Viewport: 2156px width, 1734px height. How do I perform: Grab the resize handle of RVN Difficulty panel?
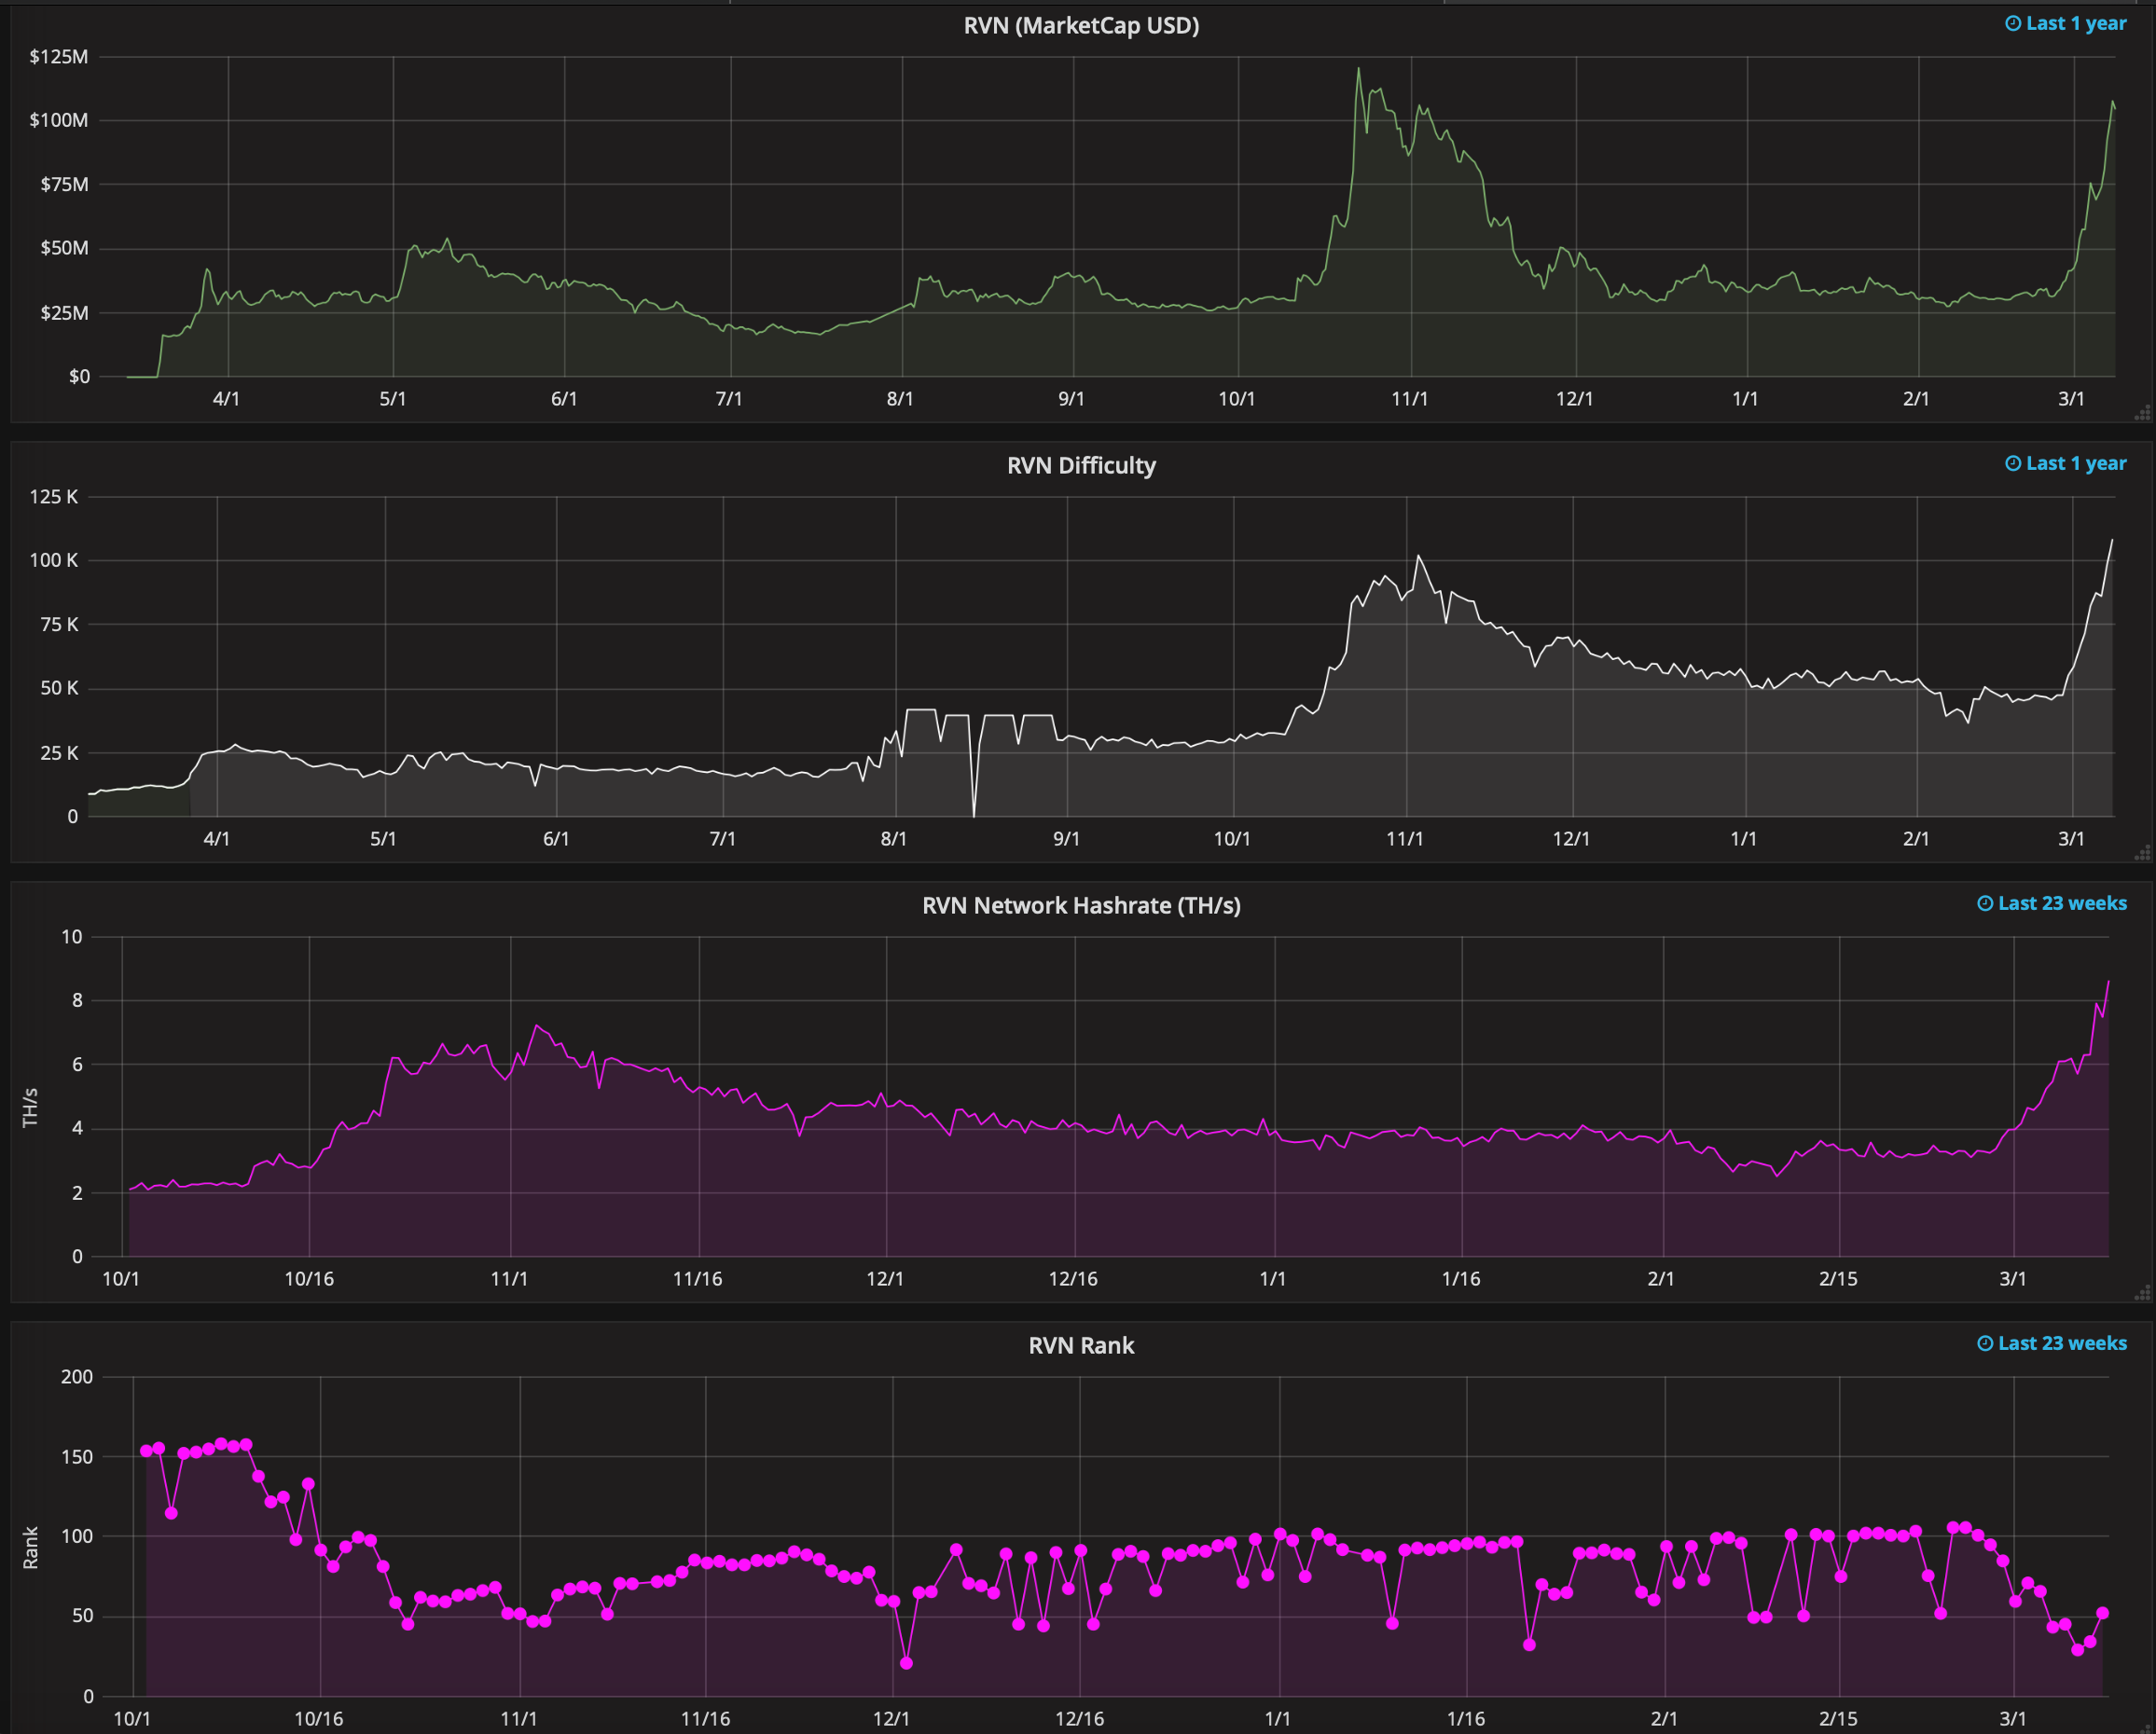2142,853
